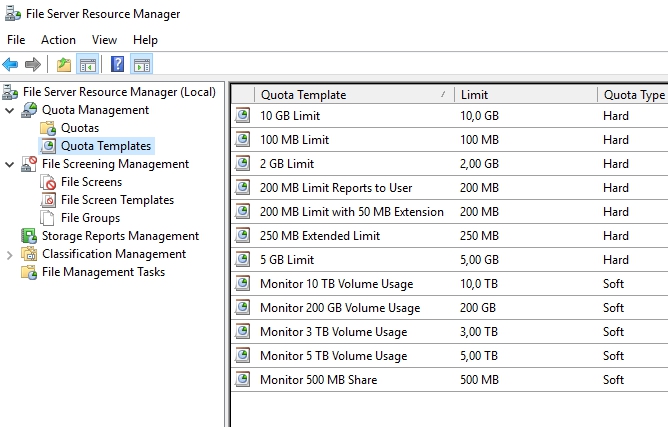668x427 pixels.
Task: Open the Help menu
Action: [145, 40]
